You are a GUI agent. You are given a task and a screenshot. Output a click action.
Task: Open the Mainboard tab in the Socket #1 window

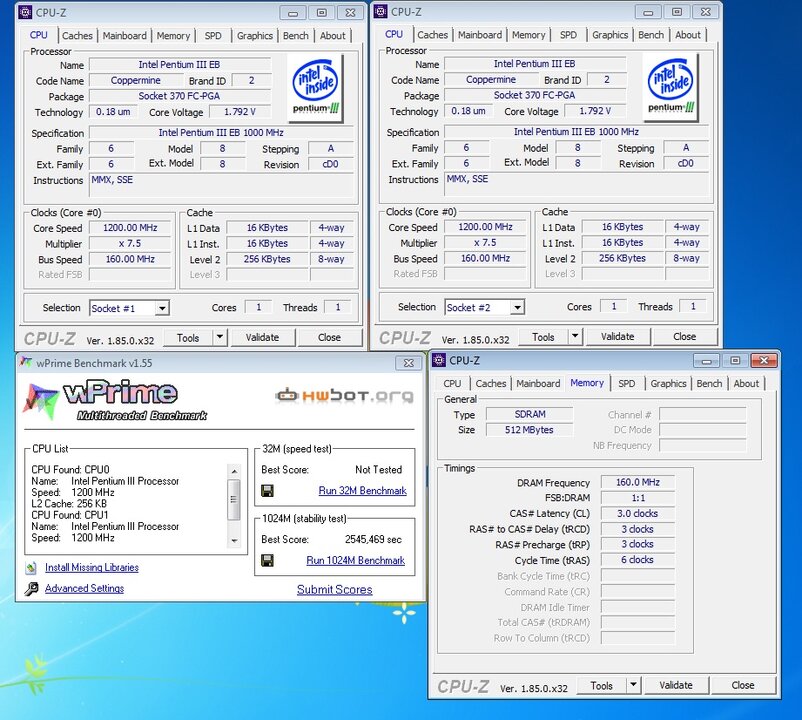click(124, 36)
